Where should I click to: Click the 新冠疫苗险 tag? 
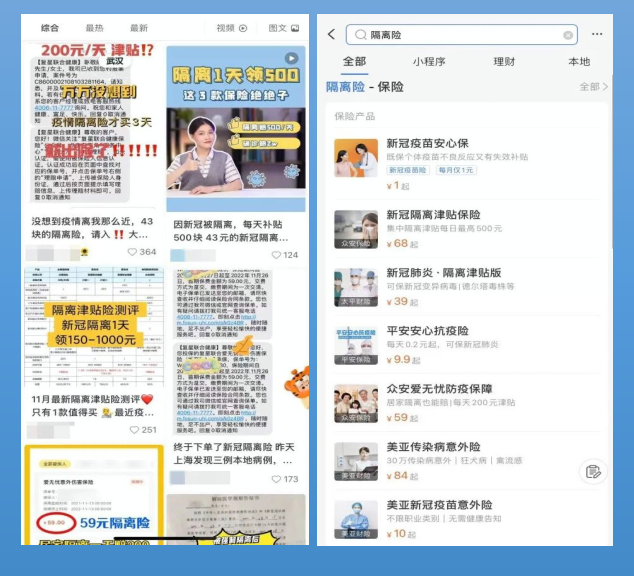[408, 170]
